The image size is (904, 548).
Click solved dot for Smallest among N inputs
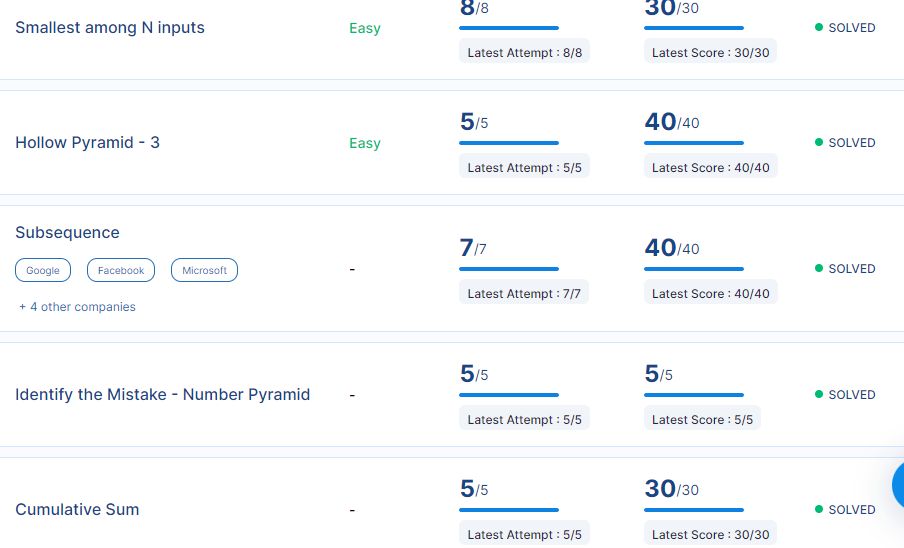[819, 28]
